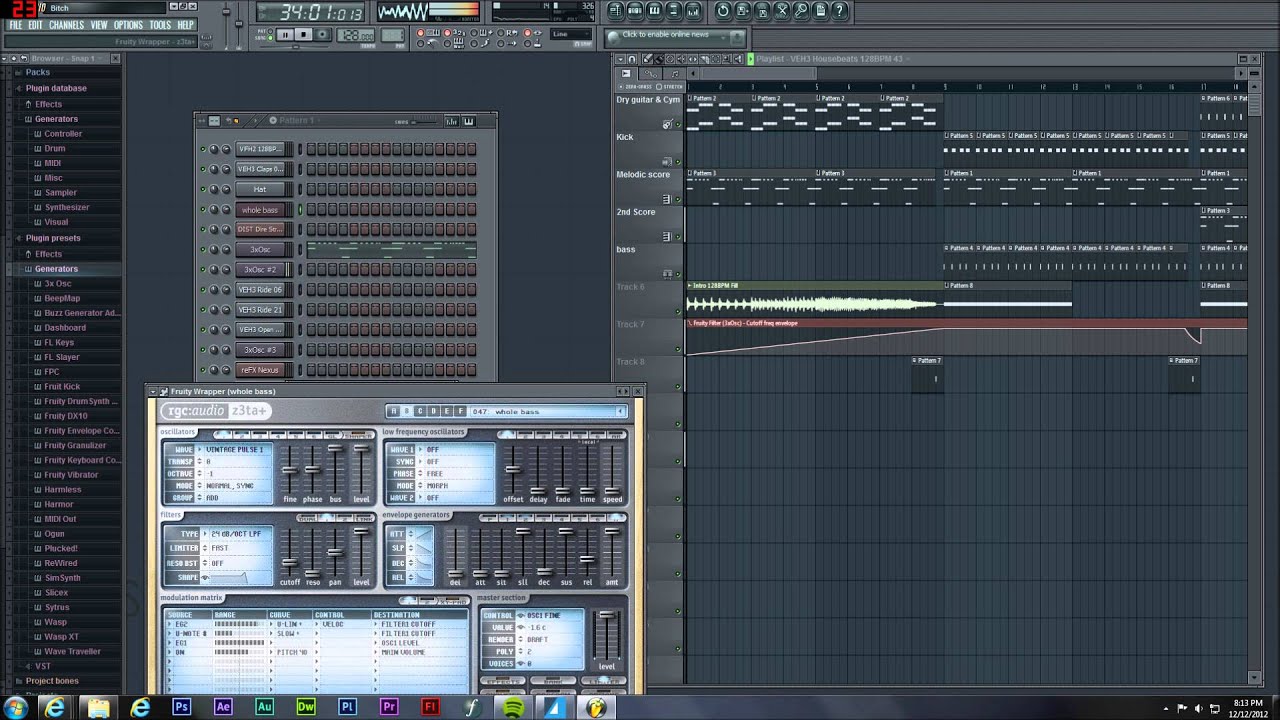Open the VIEW menu
The image size is (1280, 720).
(99, 25)
